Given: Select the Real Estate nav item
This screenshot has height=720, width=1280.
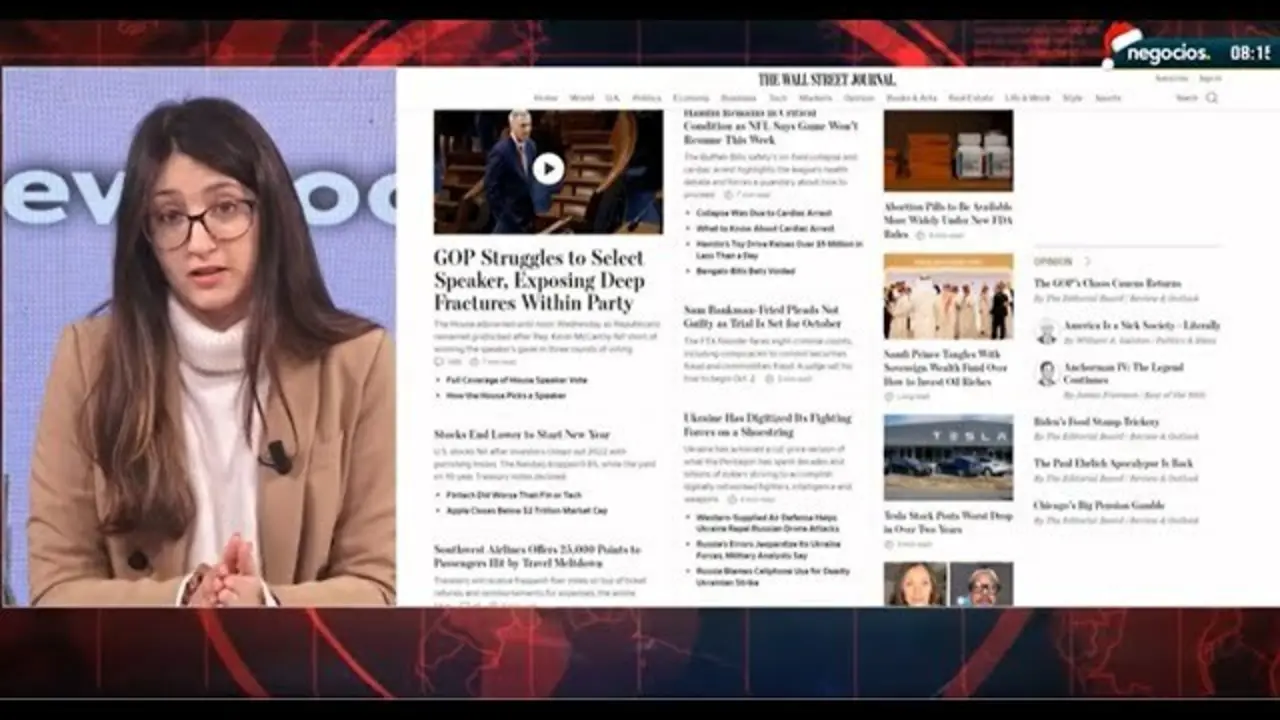Looking at the screenshot, I should (x=970, y=98).
